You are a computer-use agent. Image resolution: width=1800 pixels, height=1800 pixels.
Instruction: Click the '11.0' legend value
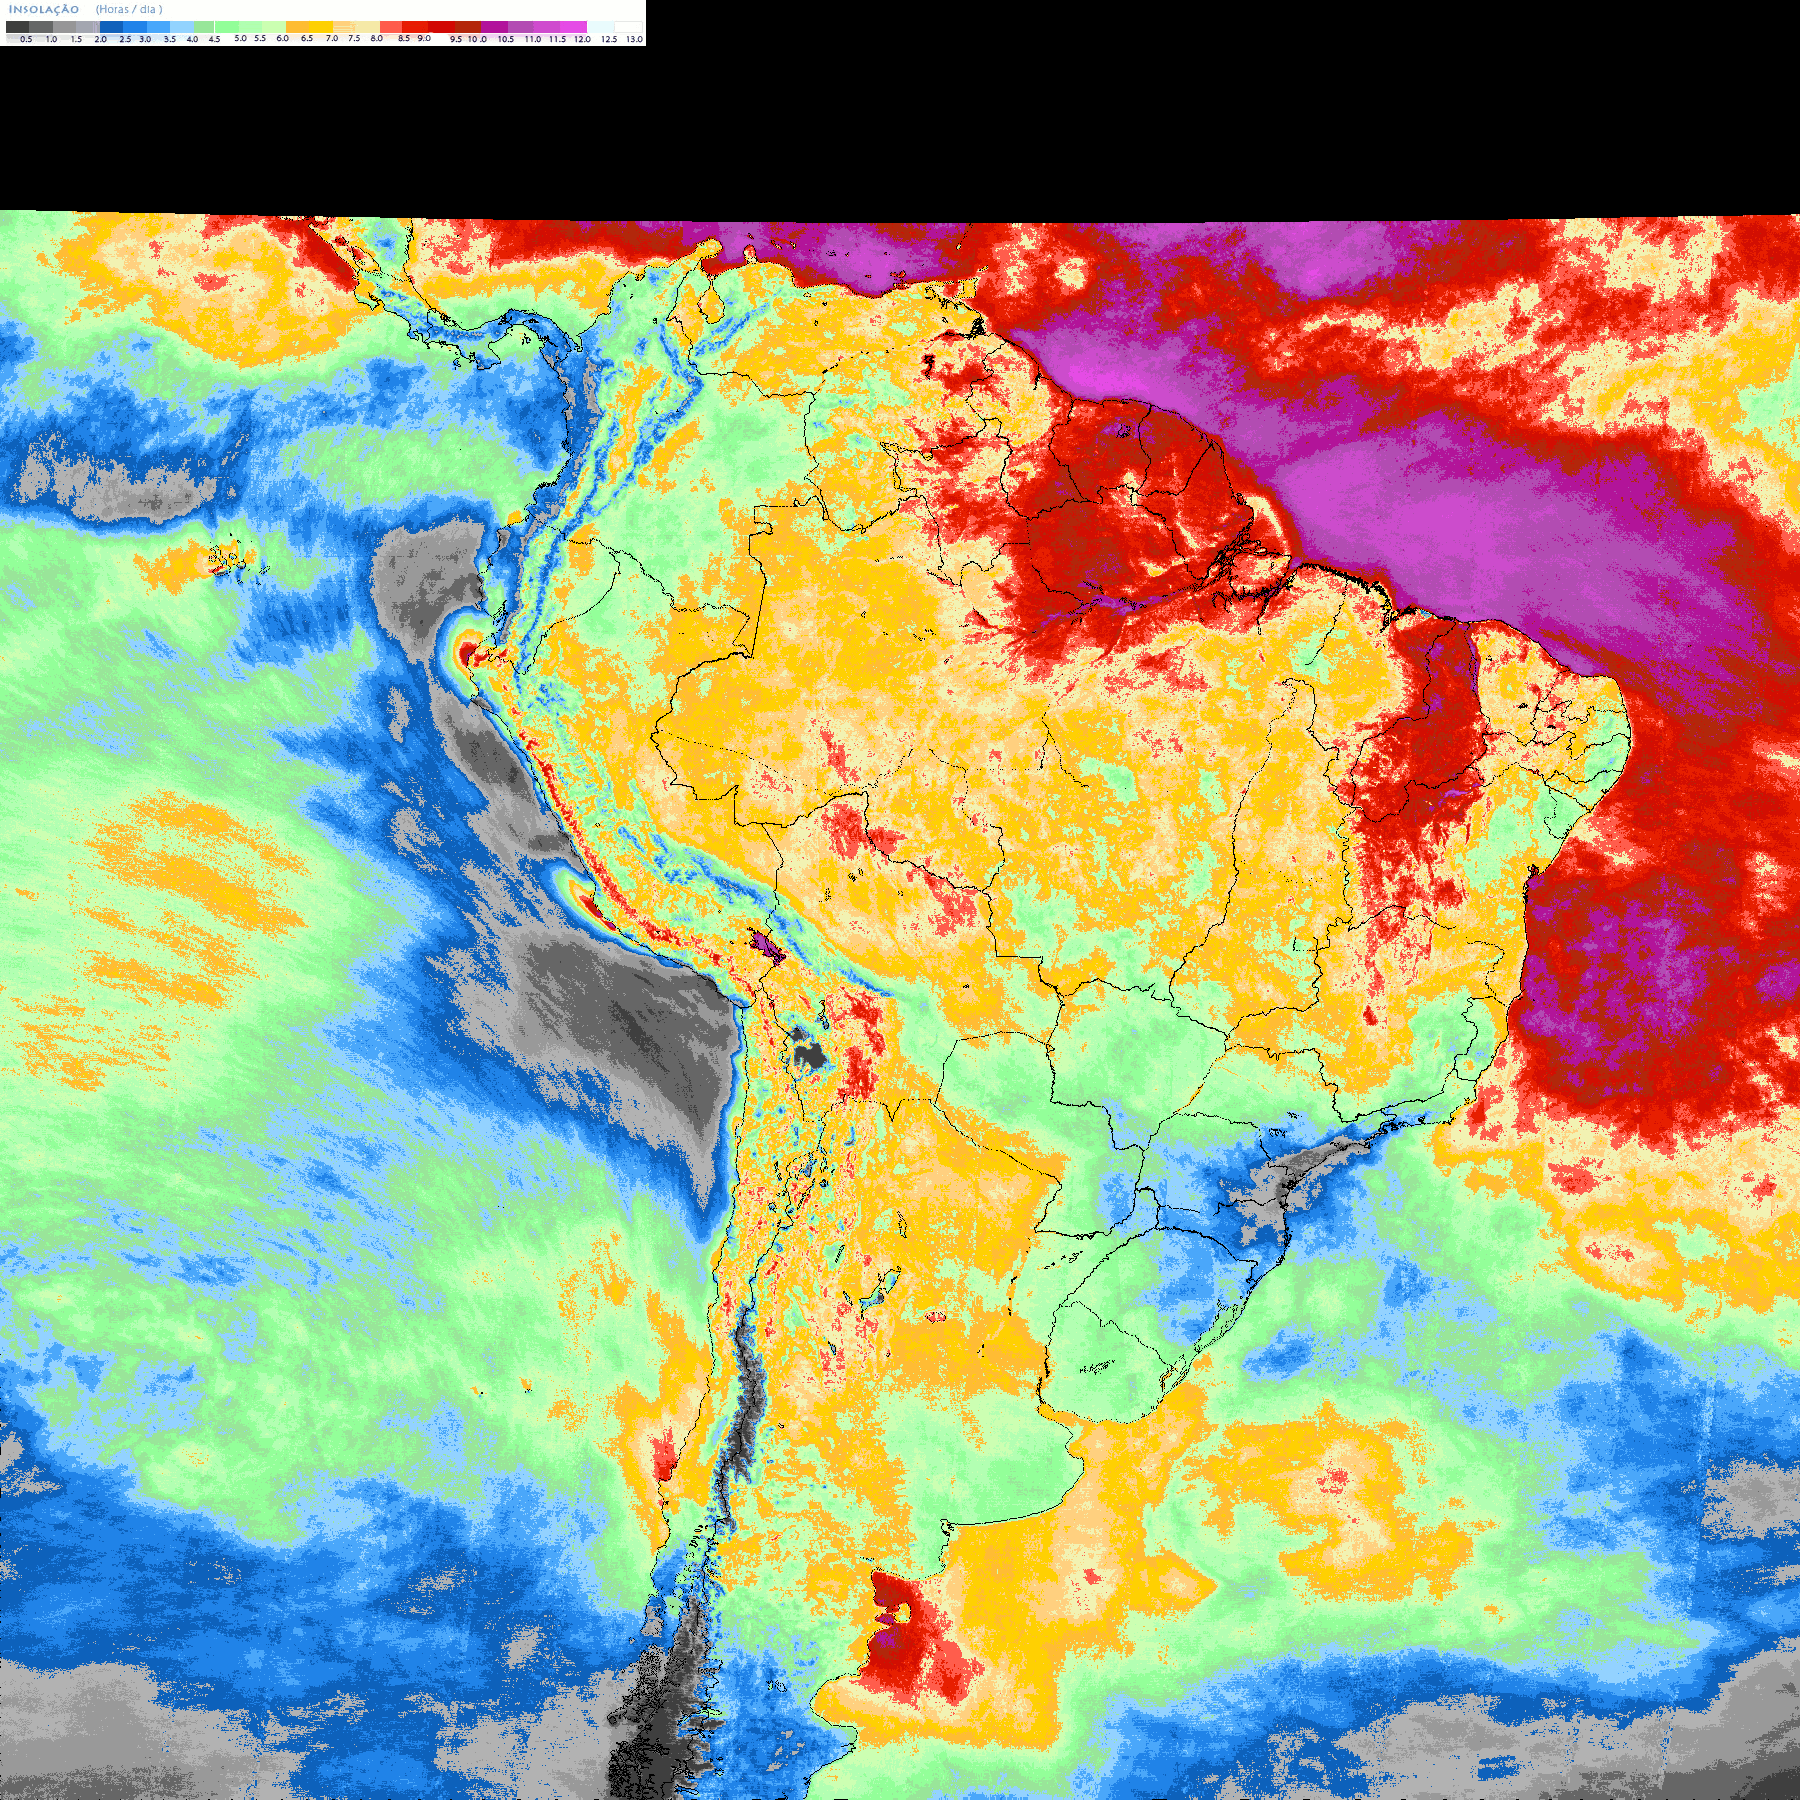point(533,39)
